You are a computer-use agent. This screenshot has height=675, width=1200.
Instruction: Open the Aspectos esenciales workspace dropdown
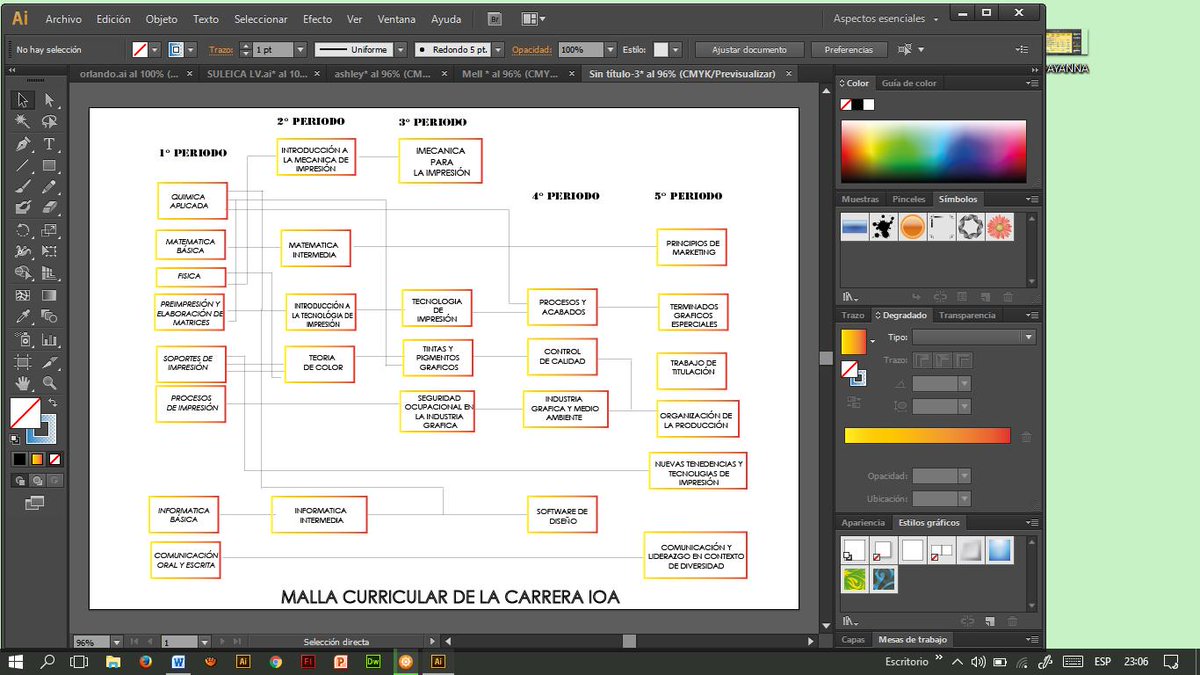point(886,19)
